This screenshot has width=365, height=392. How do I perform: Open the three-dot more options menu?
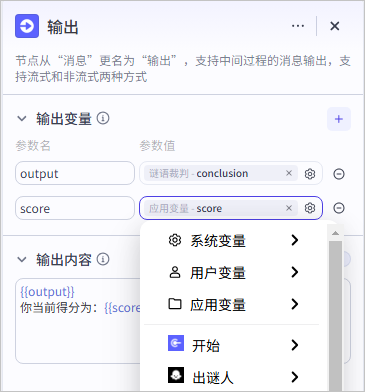coord(298,26)
